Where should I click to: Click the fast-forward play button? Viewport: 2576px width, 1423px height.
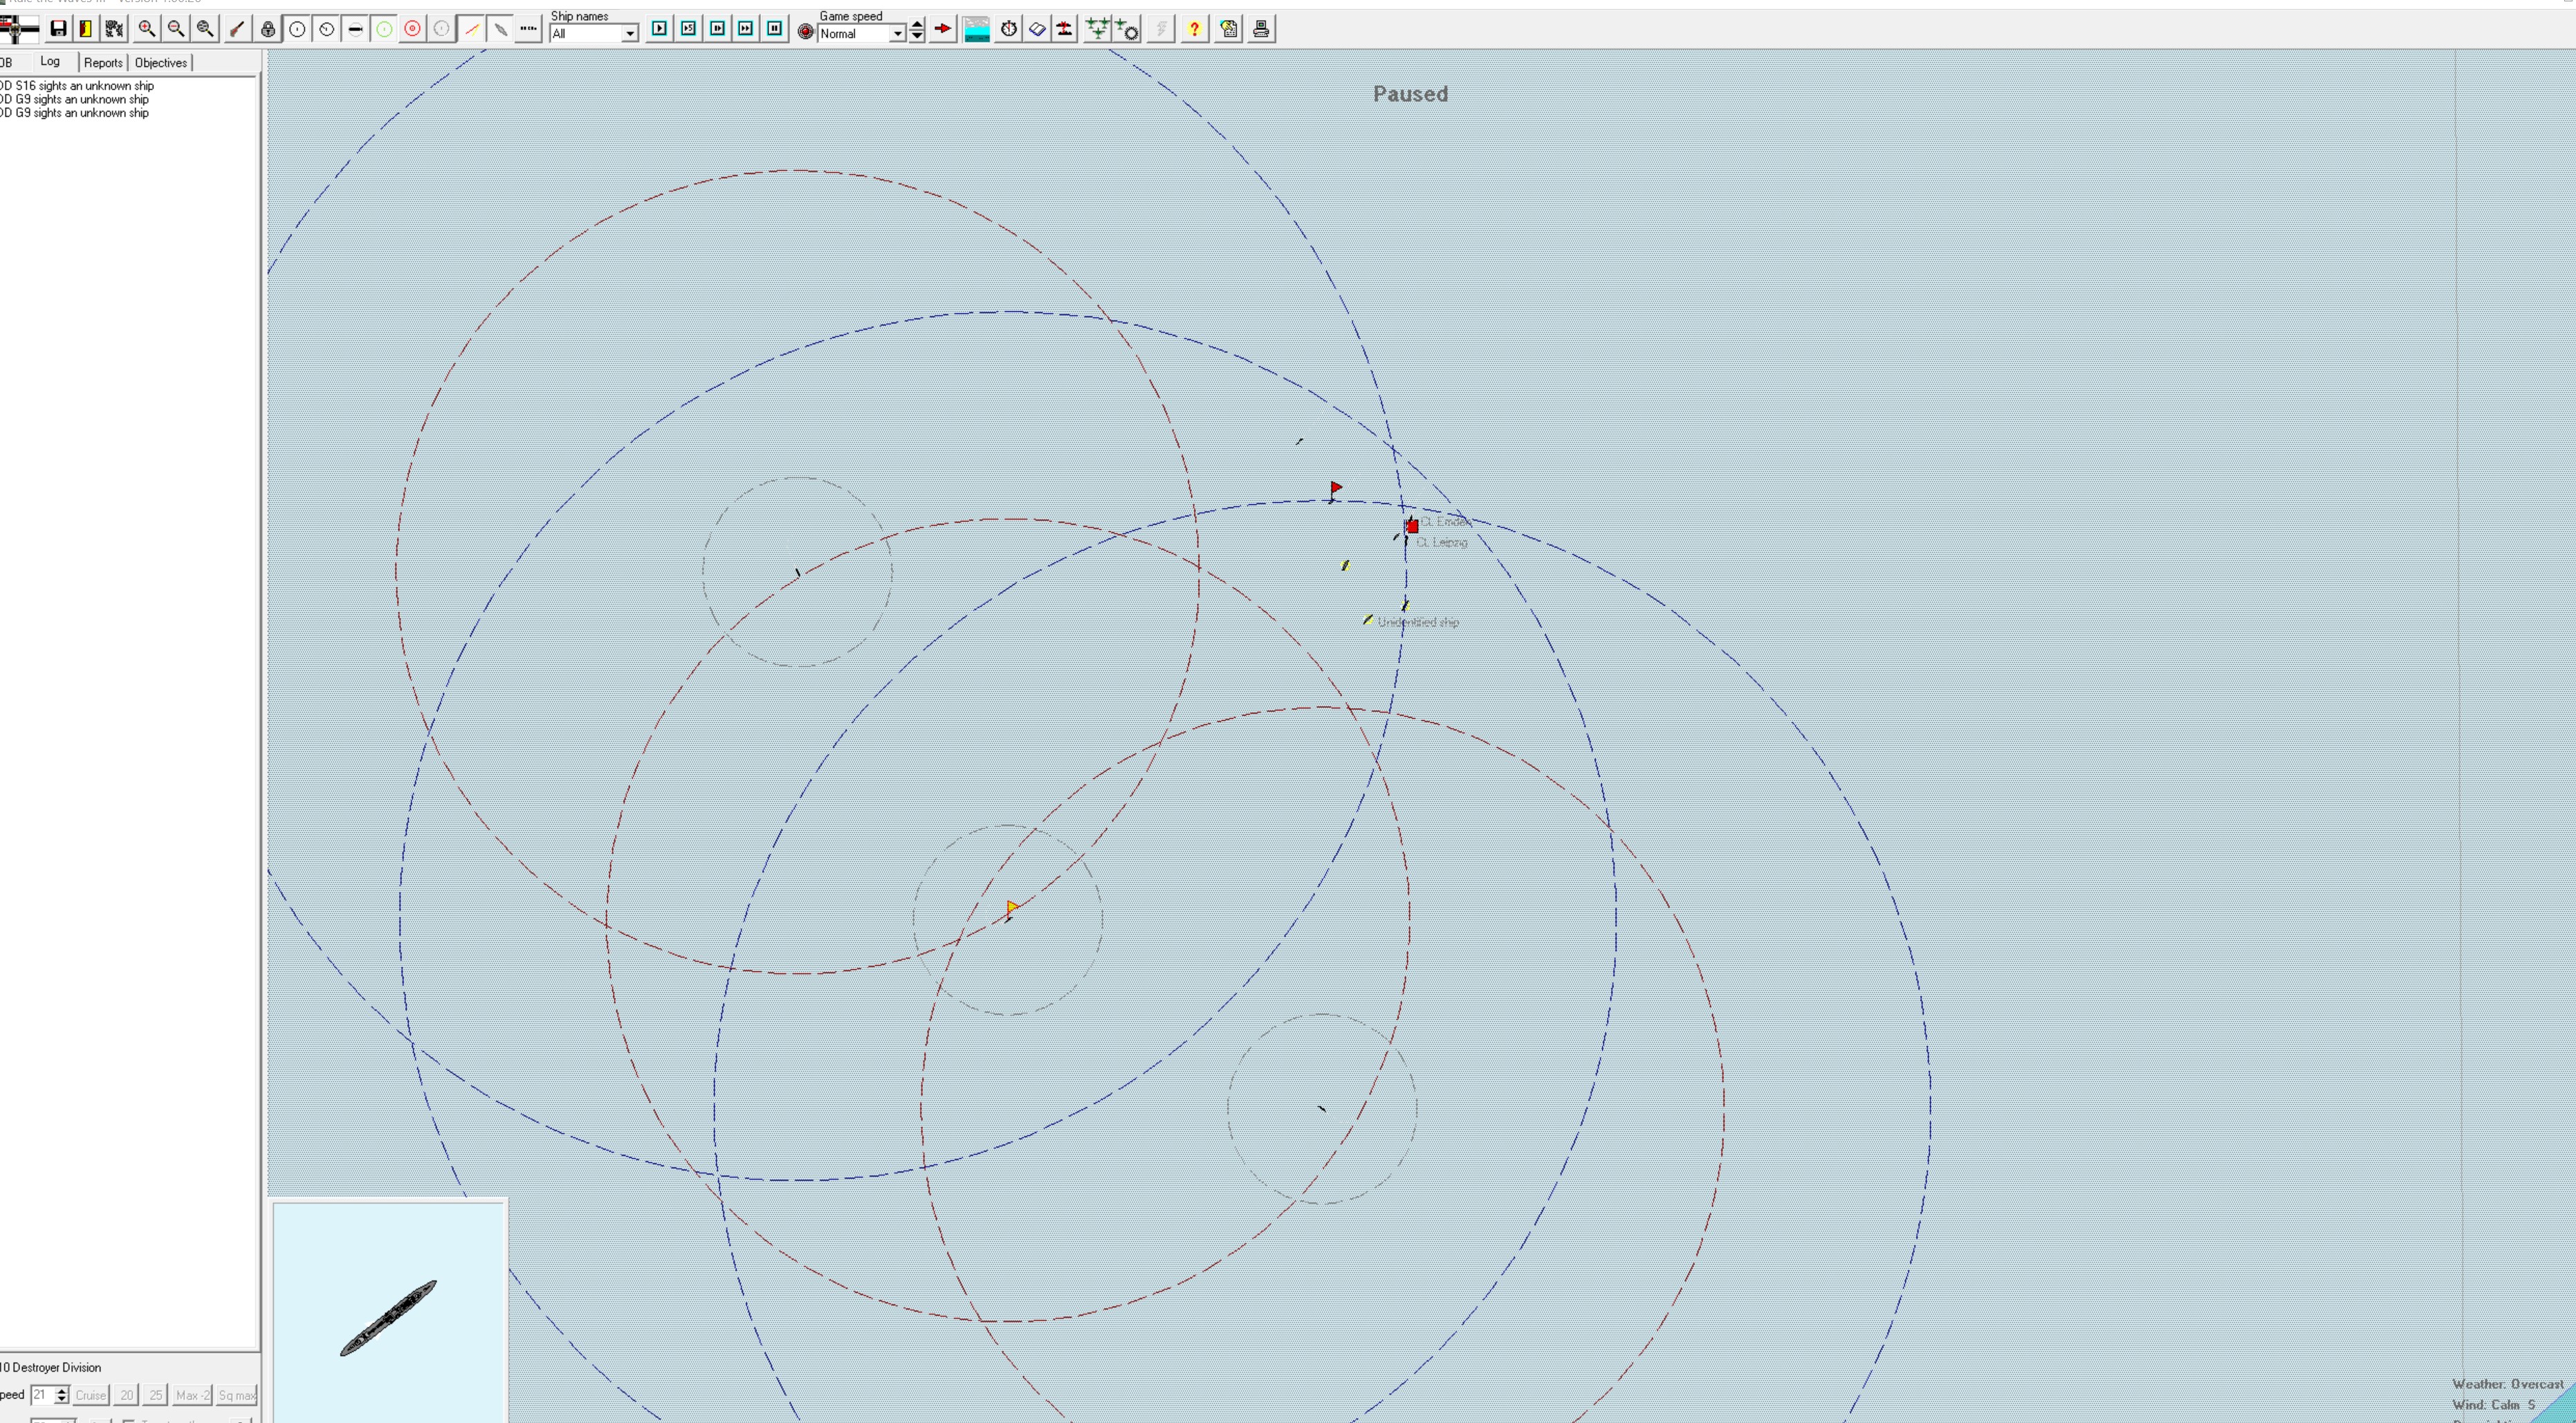pyautogui.click(x=745, y=29)
